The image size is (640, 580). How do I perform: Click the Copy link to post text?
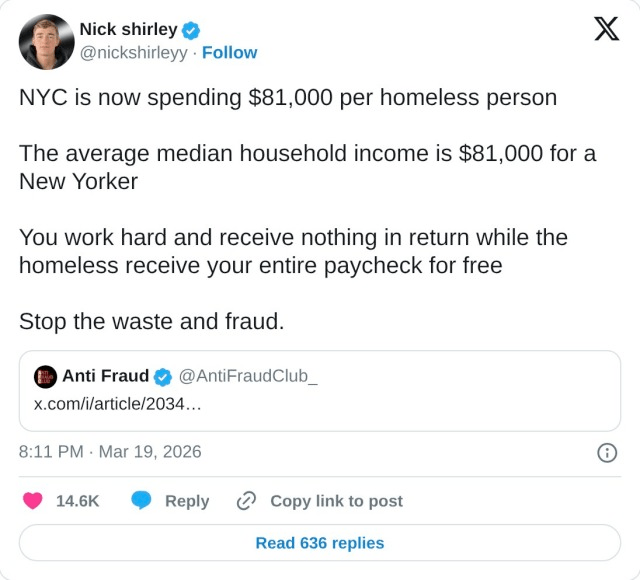(x=336, y=501)
